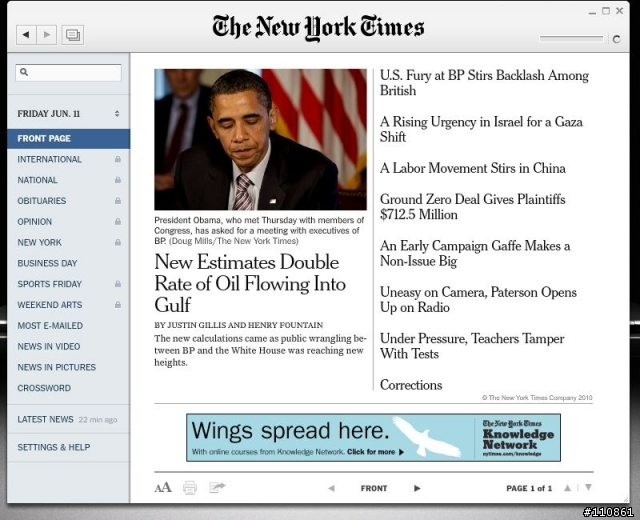Open the National section
This screenshot has width=640, height=520.
[x=68, y=180]
